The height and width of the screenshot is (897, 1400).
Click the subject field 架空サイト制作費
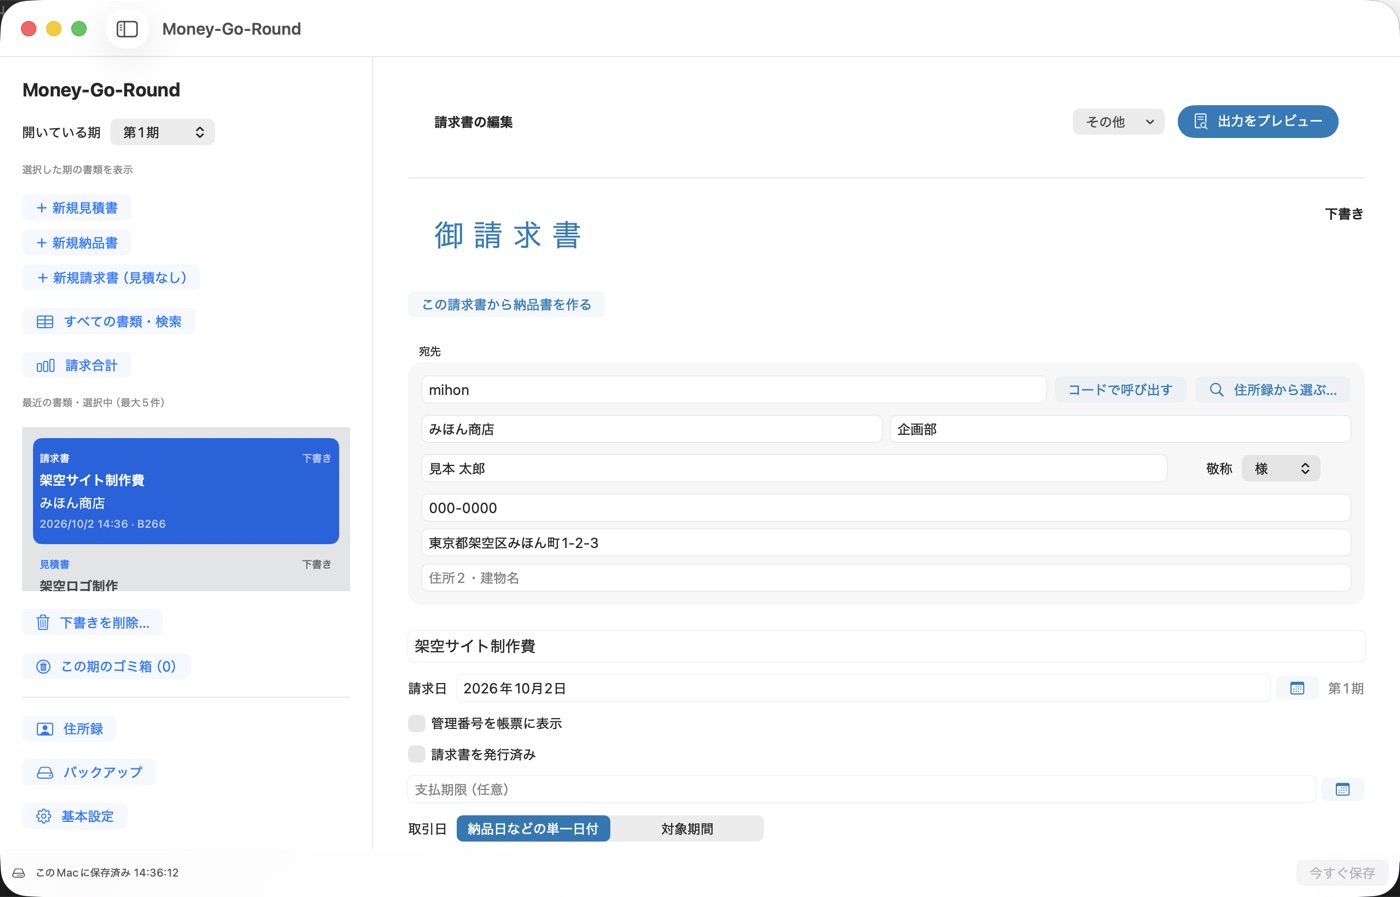click(886, 646)
